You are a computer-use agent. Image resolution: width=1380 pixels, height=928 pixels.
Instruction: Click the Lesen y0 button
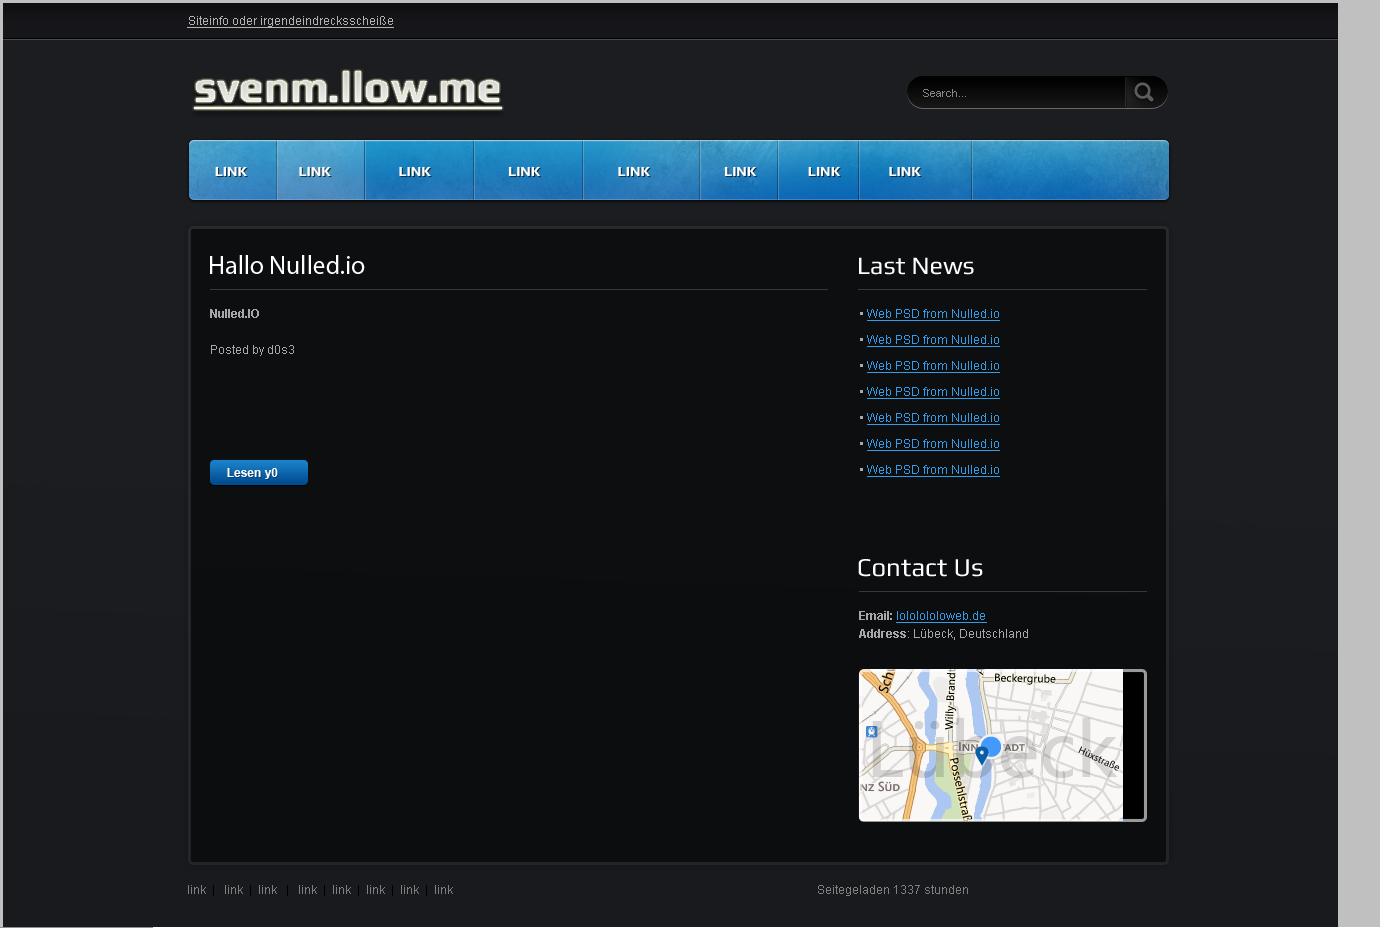[x=258, y=472]
